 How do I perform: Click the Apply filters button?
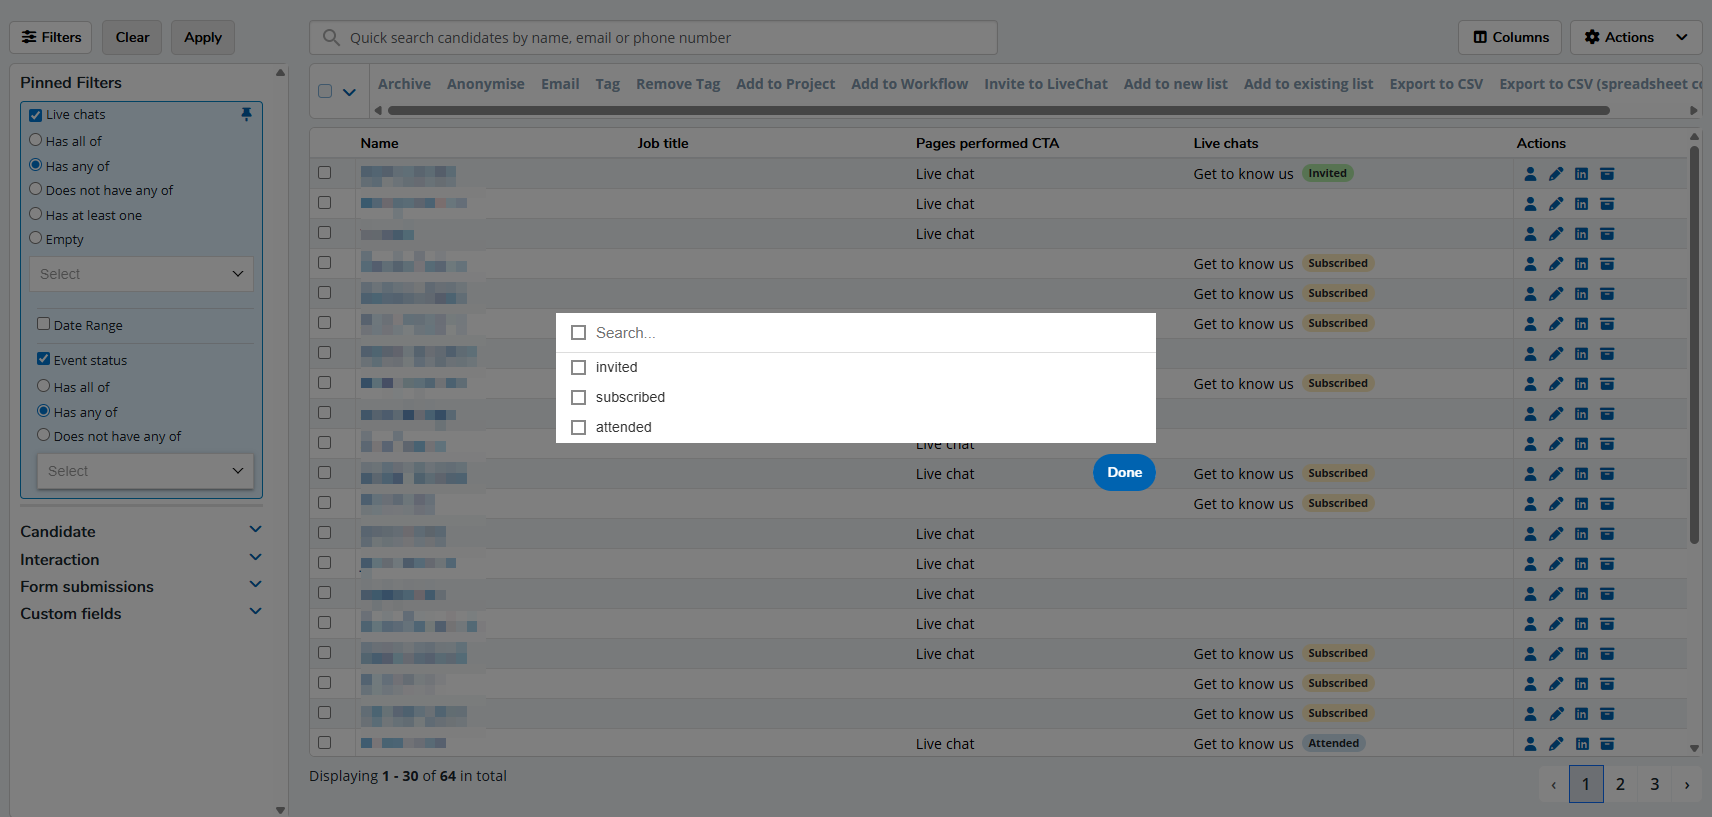203,38
